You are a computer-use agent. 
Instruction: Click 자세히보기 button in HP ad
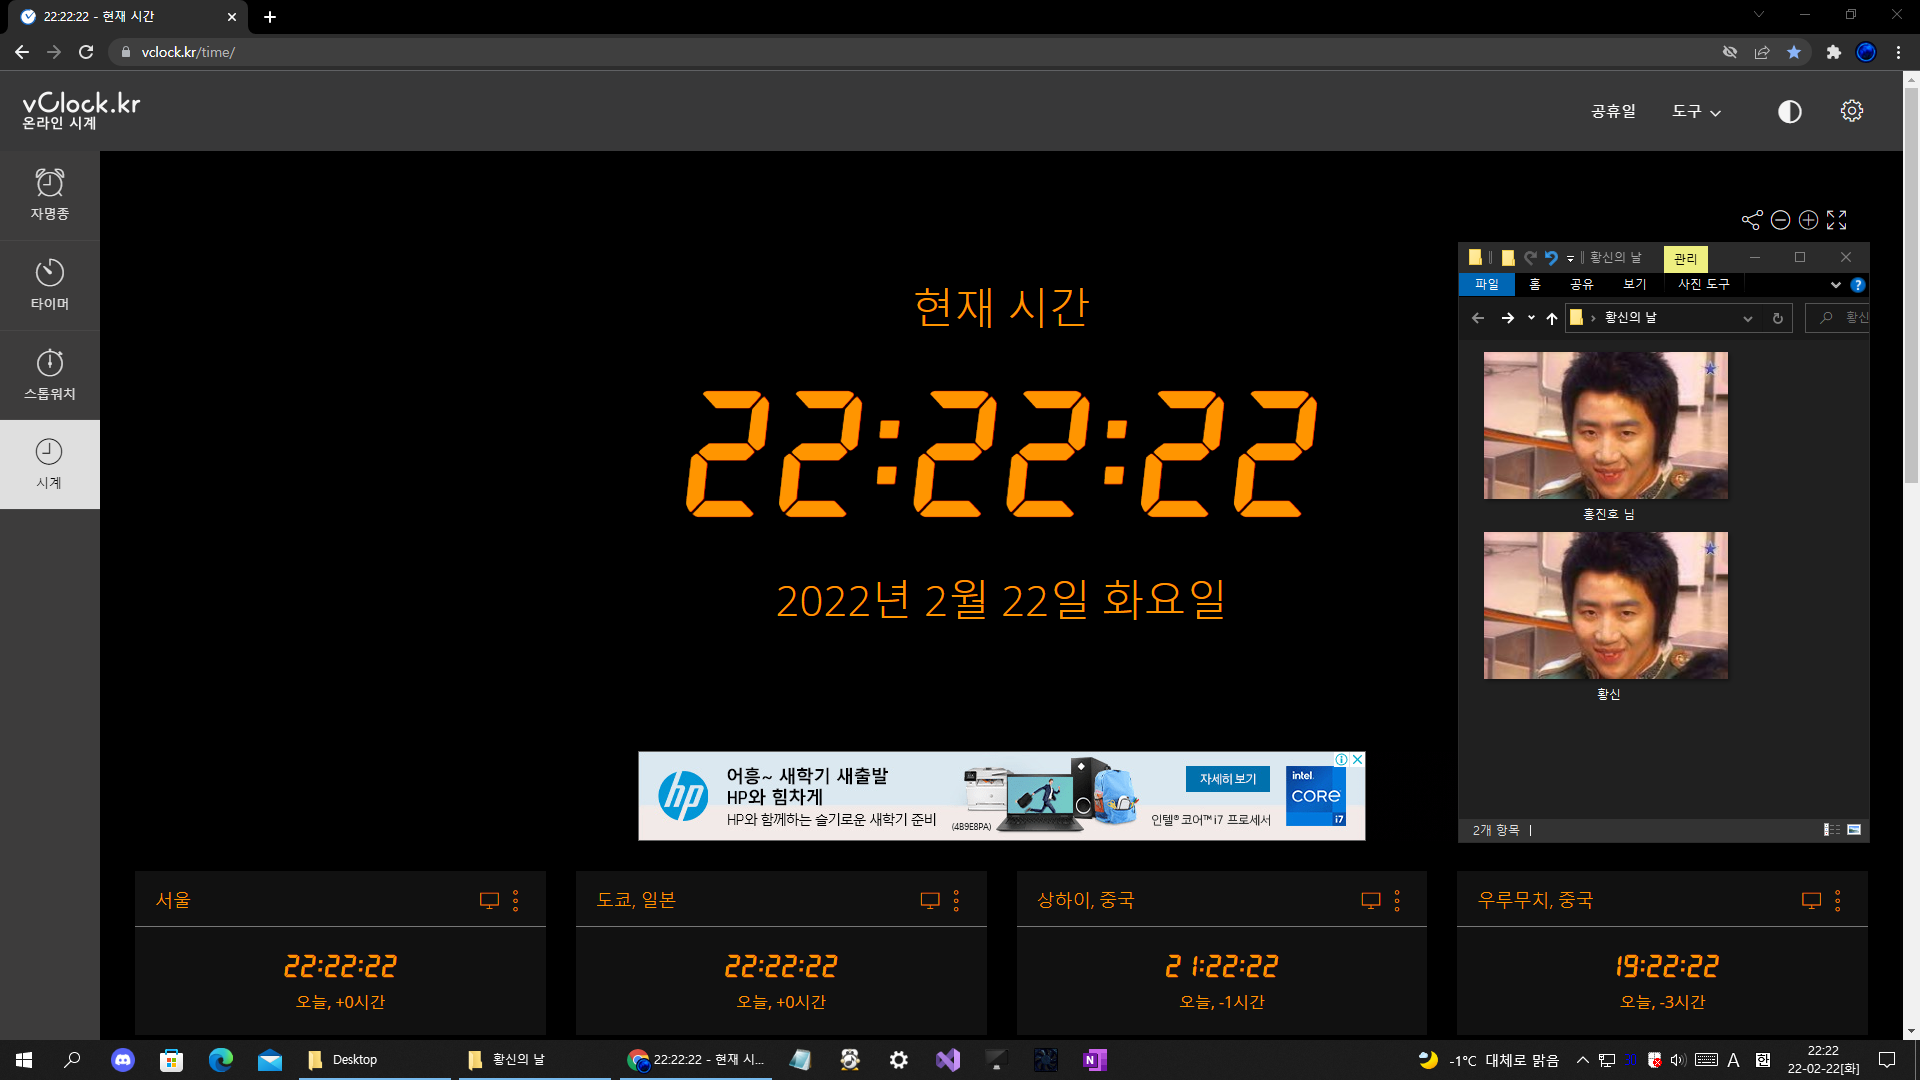[x=1228, y=779]
